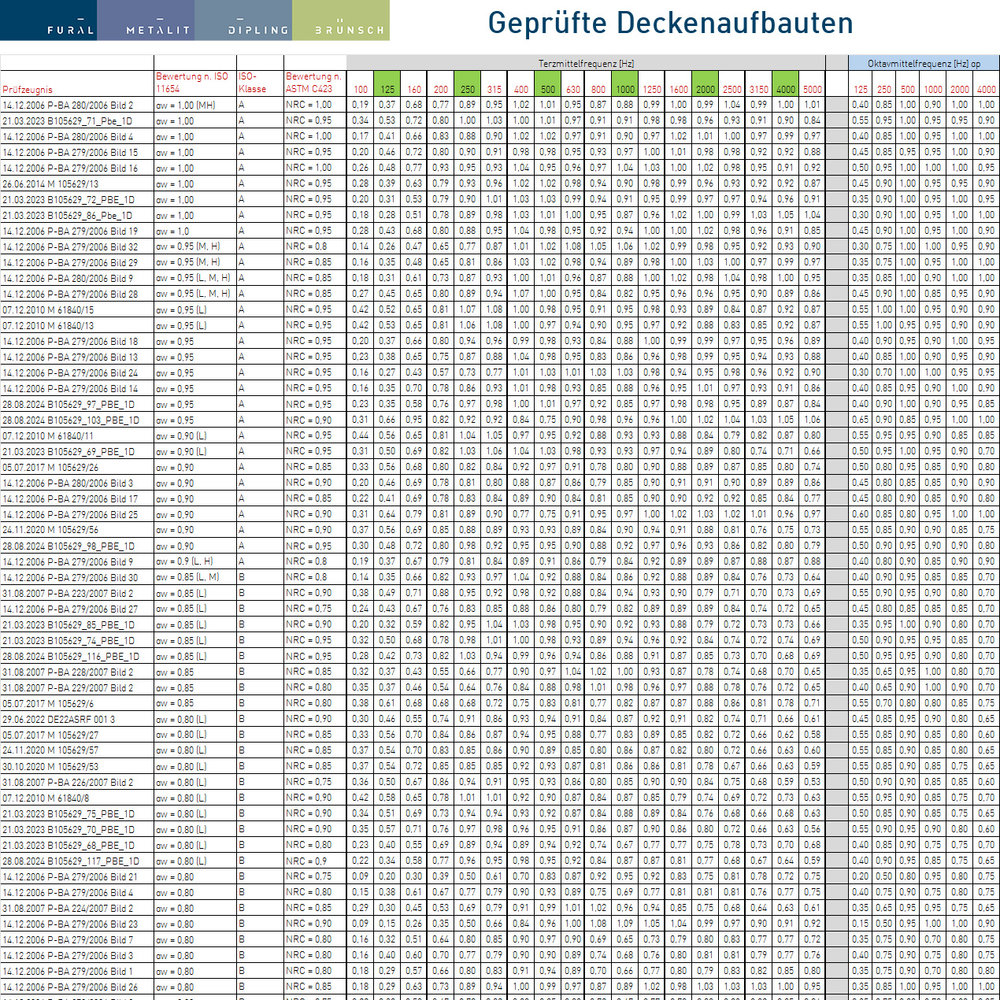Click row '14.12.2006 P-BA 280/2006 Bild 2'
Screen dimensions: 1000x1000
(x=499, y=105)
